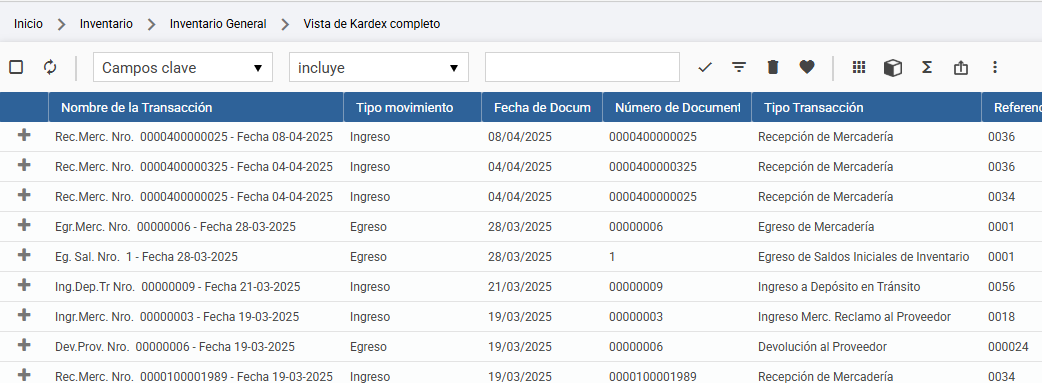Click date cell 21/03/2025
Image resolution: width=1042 pixels, height=383 pixels.
[520, 287]
